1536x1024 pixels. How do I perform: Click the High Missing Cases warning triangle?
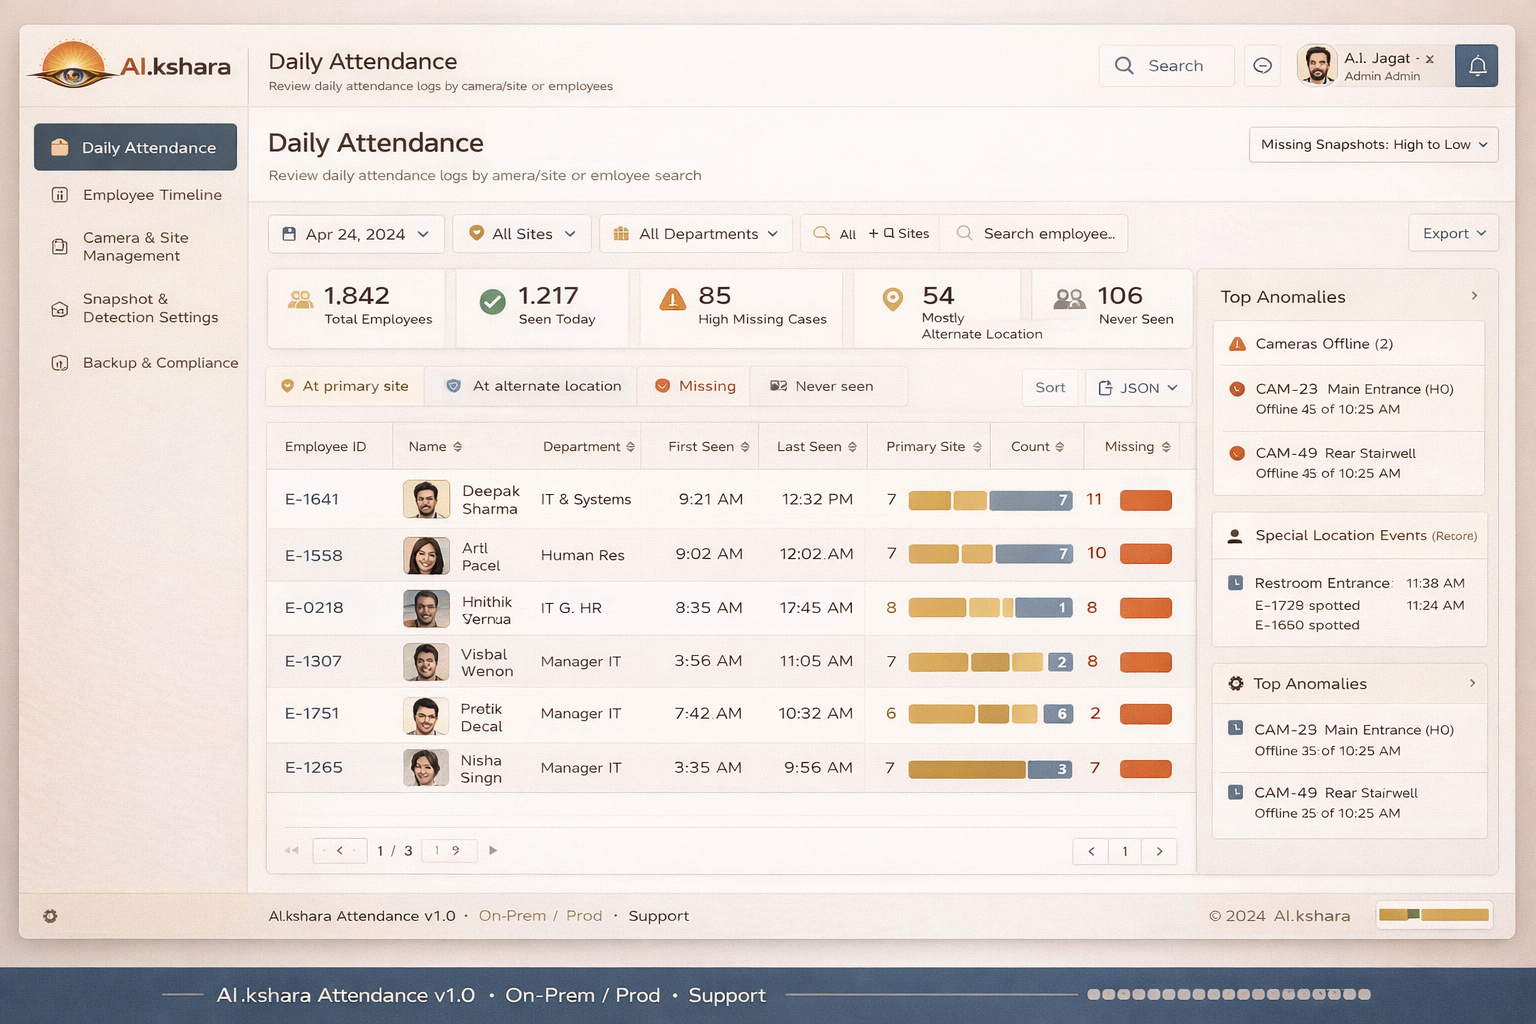(x=673, y=299)
